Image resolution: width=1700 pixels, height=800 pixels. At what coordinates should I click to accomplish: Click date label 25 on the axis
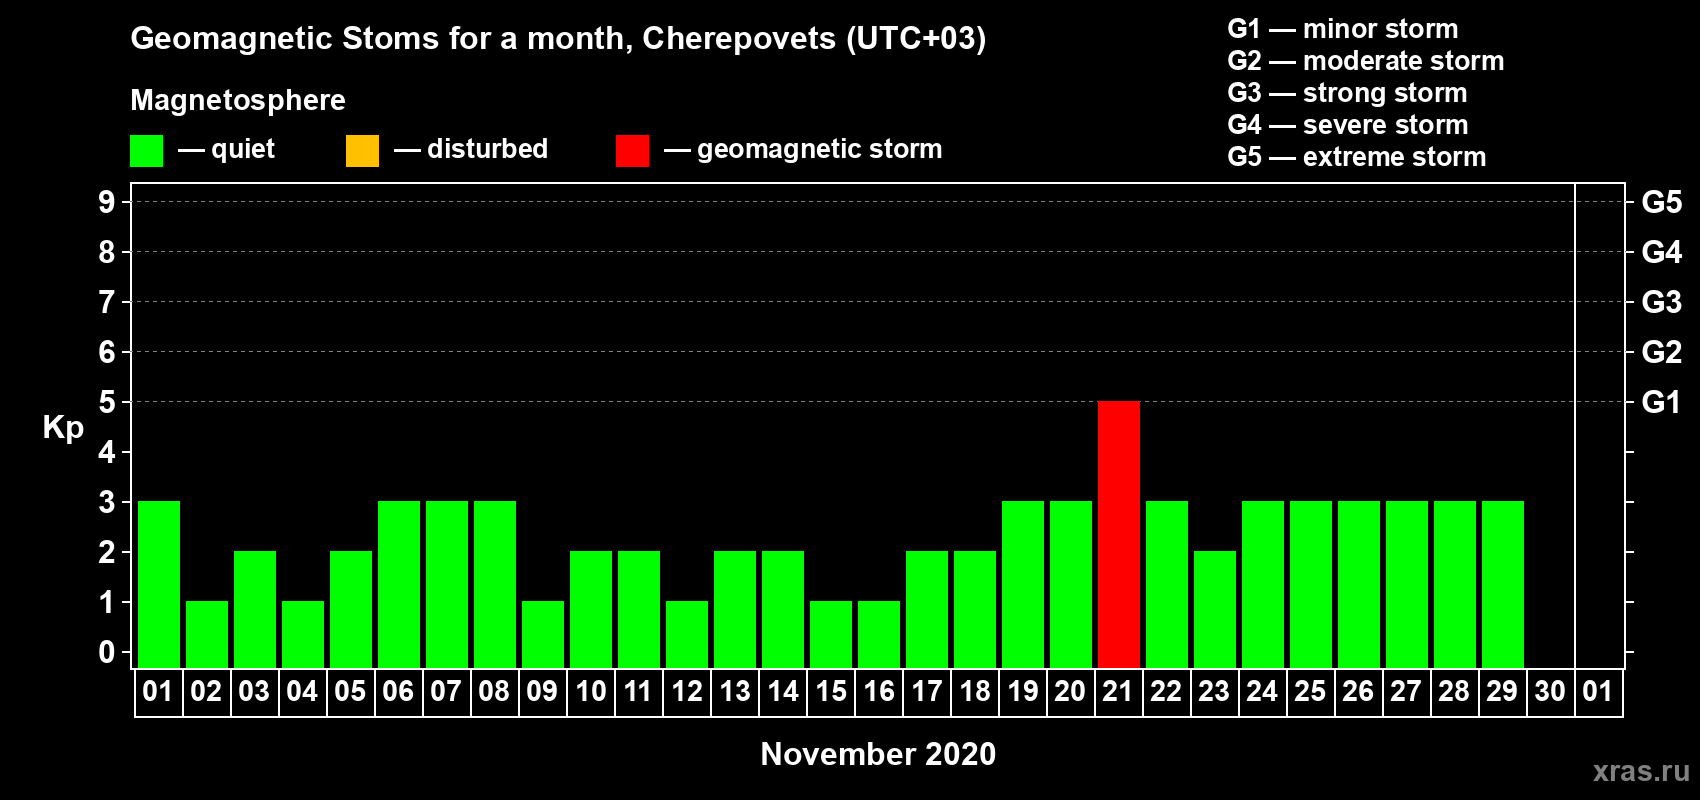[1310, 692]
